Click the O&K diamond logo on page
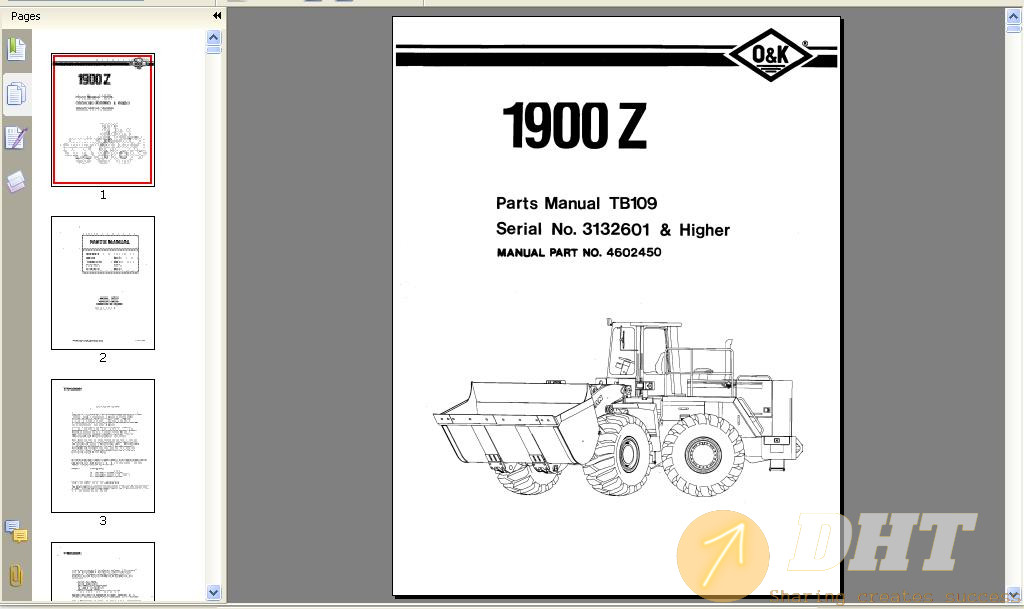 (771, 55)
